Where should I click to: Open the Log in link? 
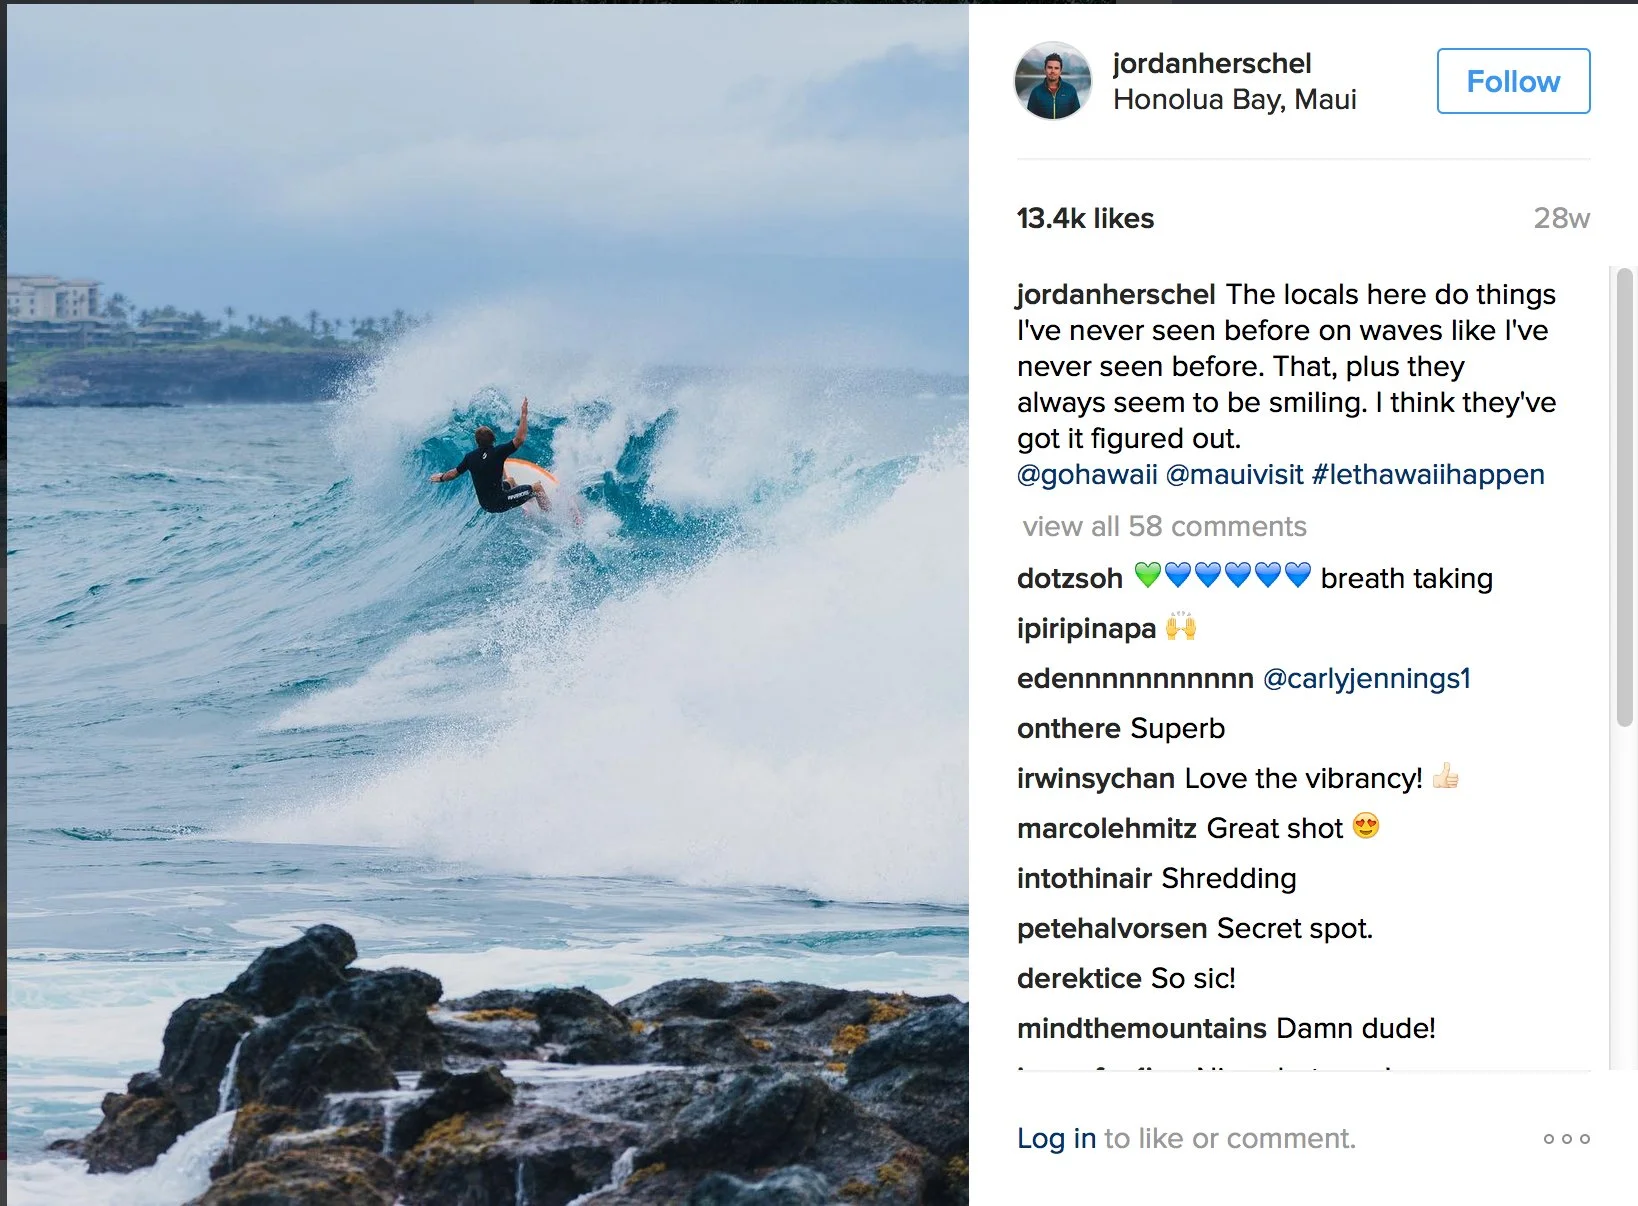[x=1056, y=1138]
